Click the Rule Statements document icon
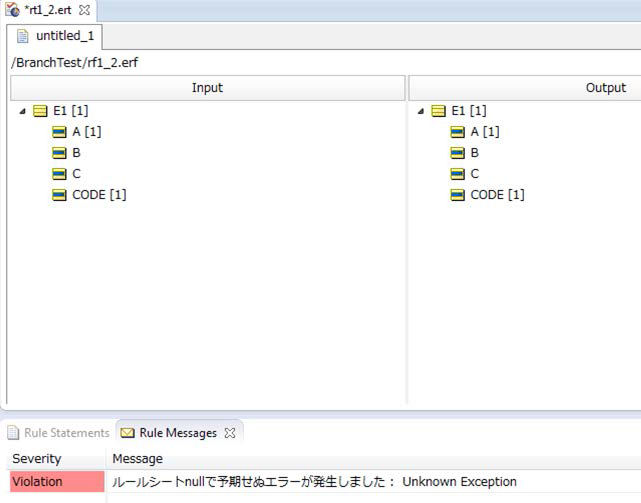This screenshot has width=641, height=503. pyautogui.click(x=13, y=433)
